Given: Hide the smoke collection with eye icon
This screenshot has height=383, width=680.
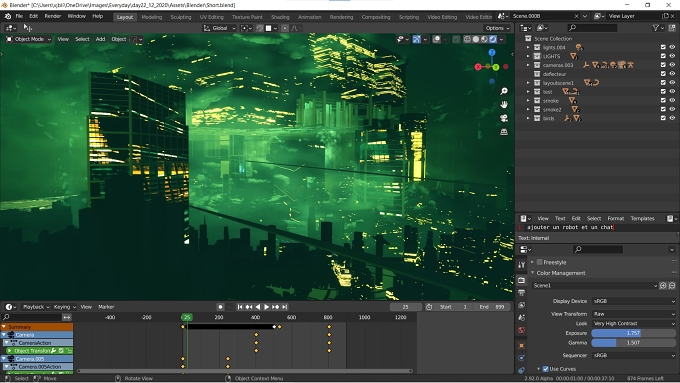Looking at the screenshot, I should pos(672,101).
